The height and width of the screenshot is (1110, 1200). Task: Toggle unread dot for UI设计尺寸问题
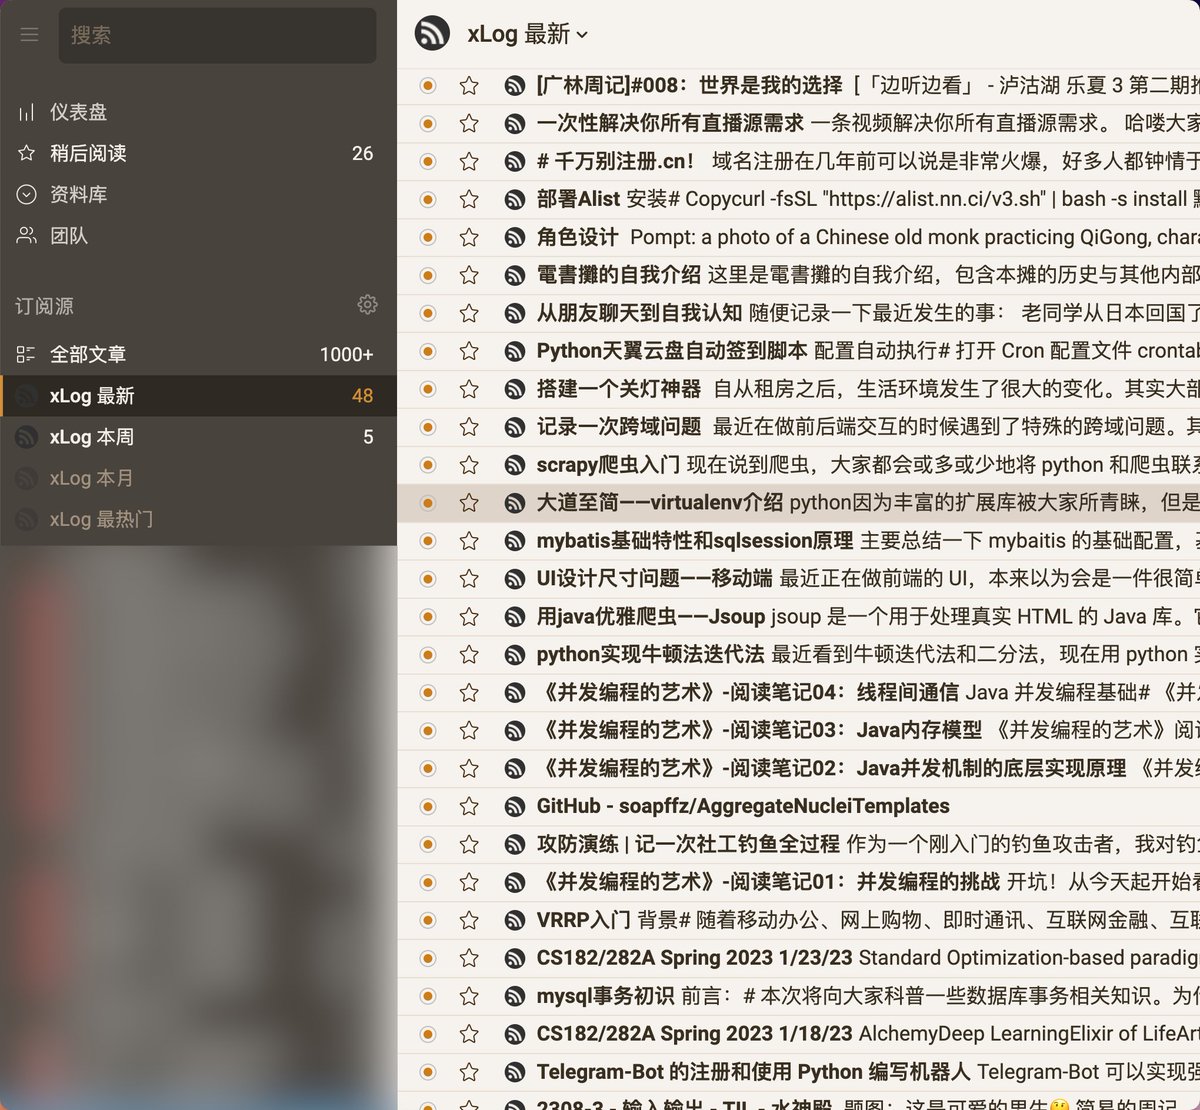point(428,579)
